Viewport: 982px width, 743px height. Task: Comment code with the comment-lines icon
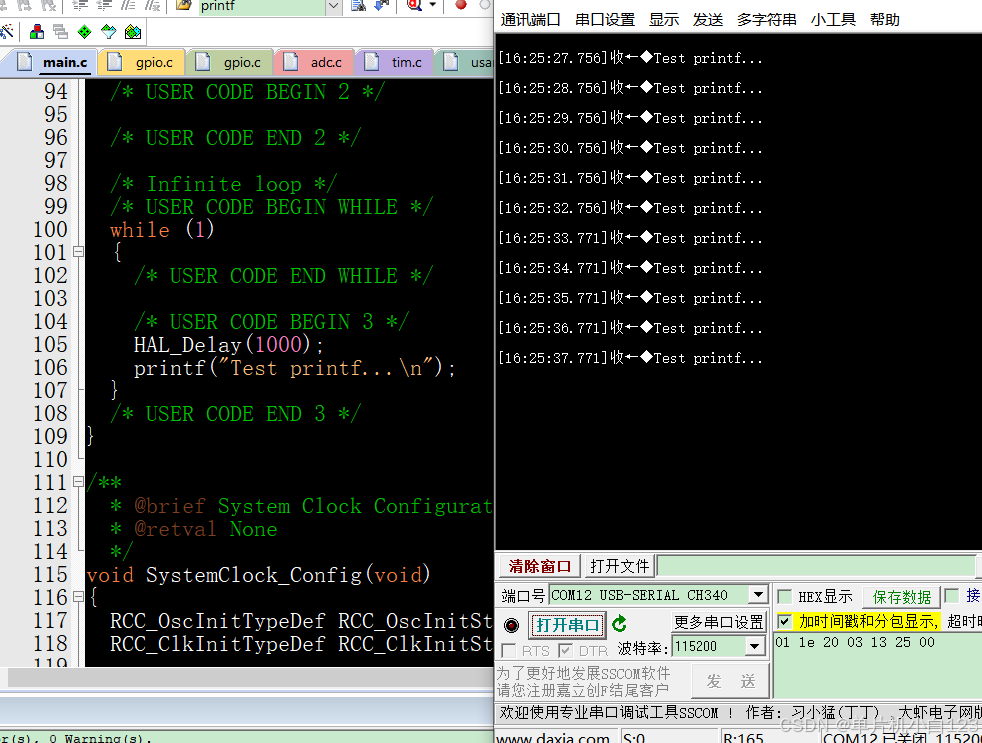(x=126, y=8)
